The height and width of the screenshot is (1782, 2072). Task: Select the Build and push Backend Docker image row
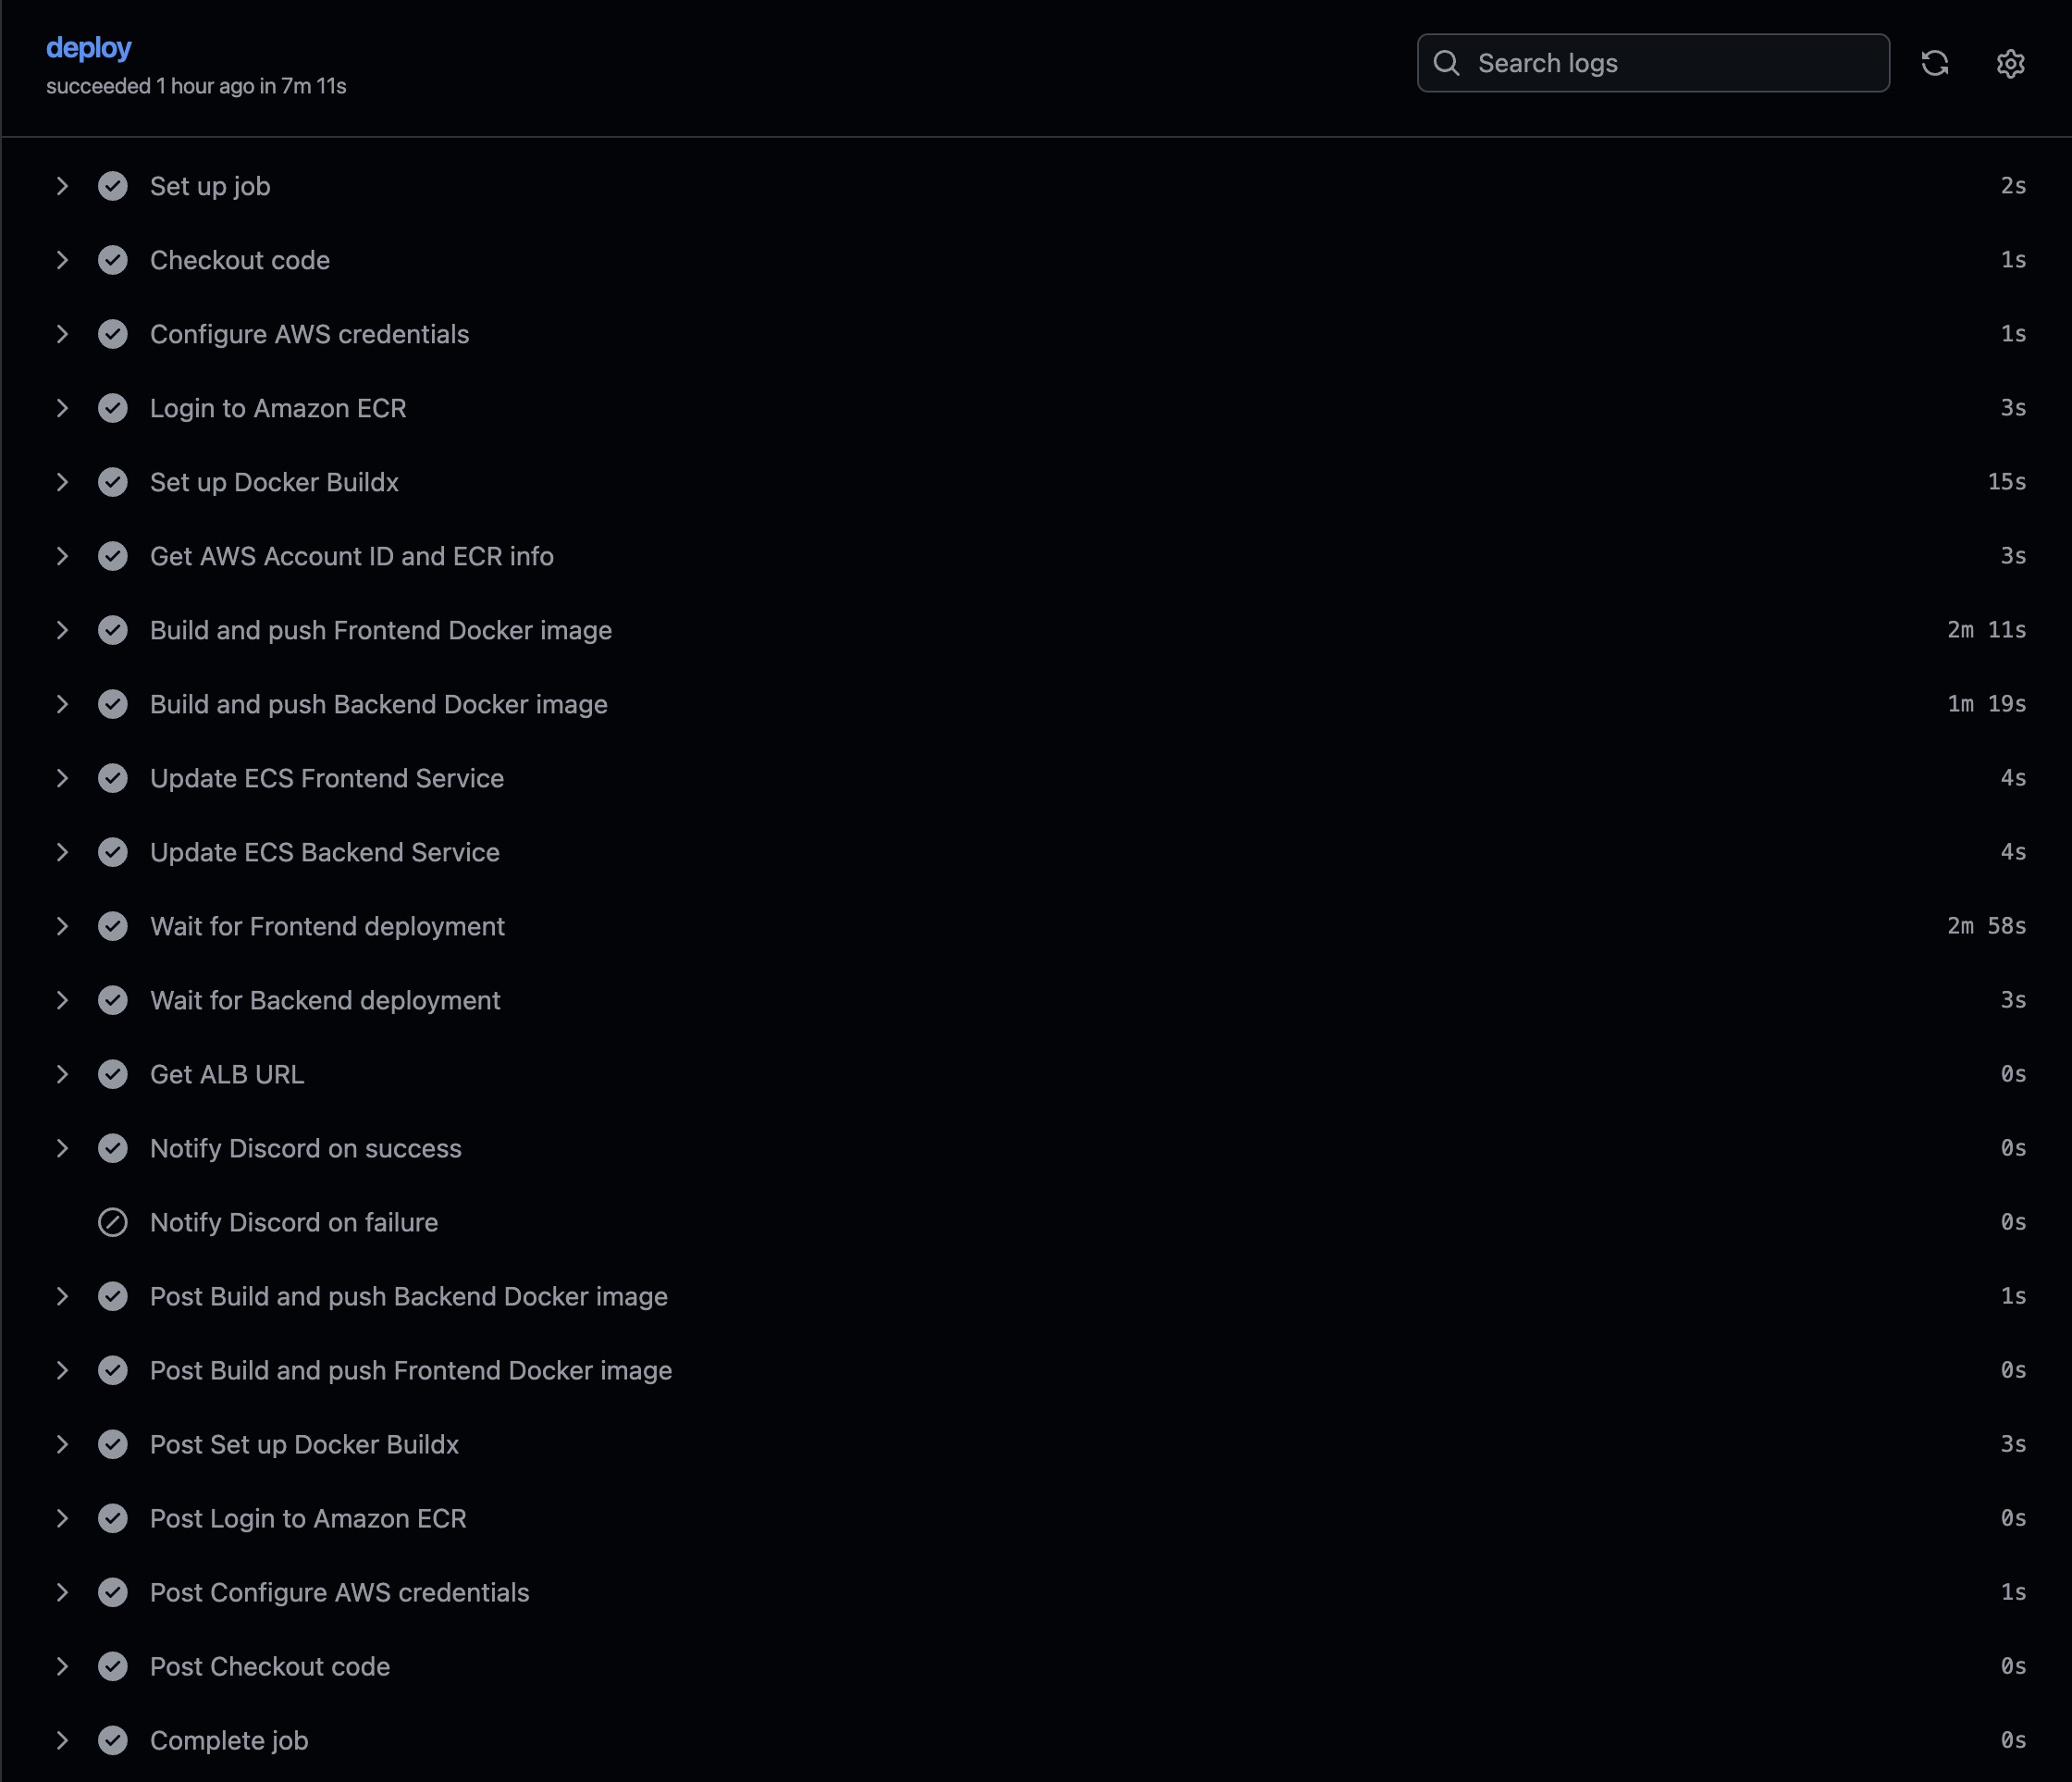[379, 704]
